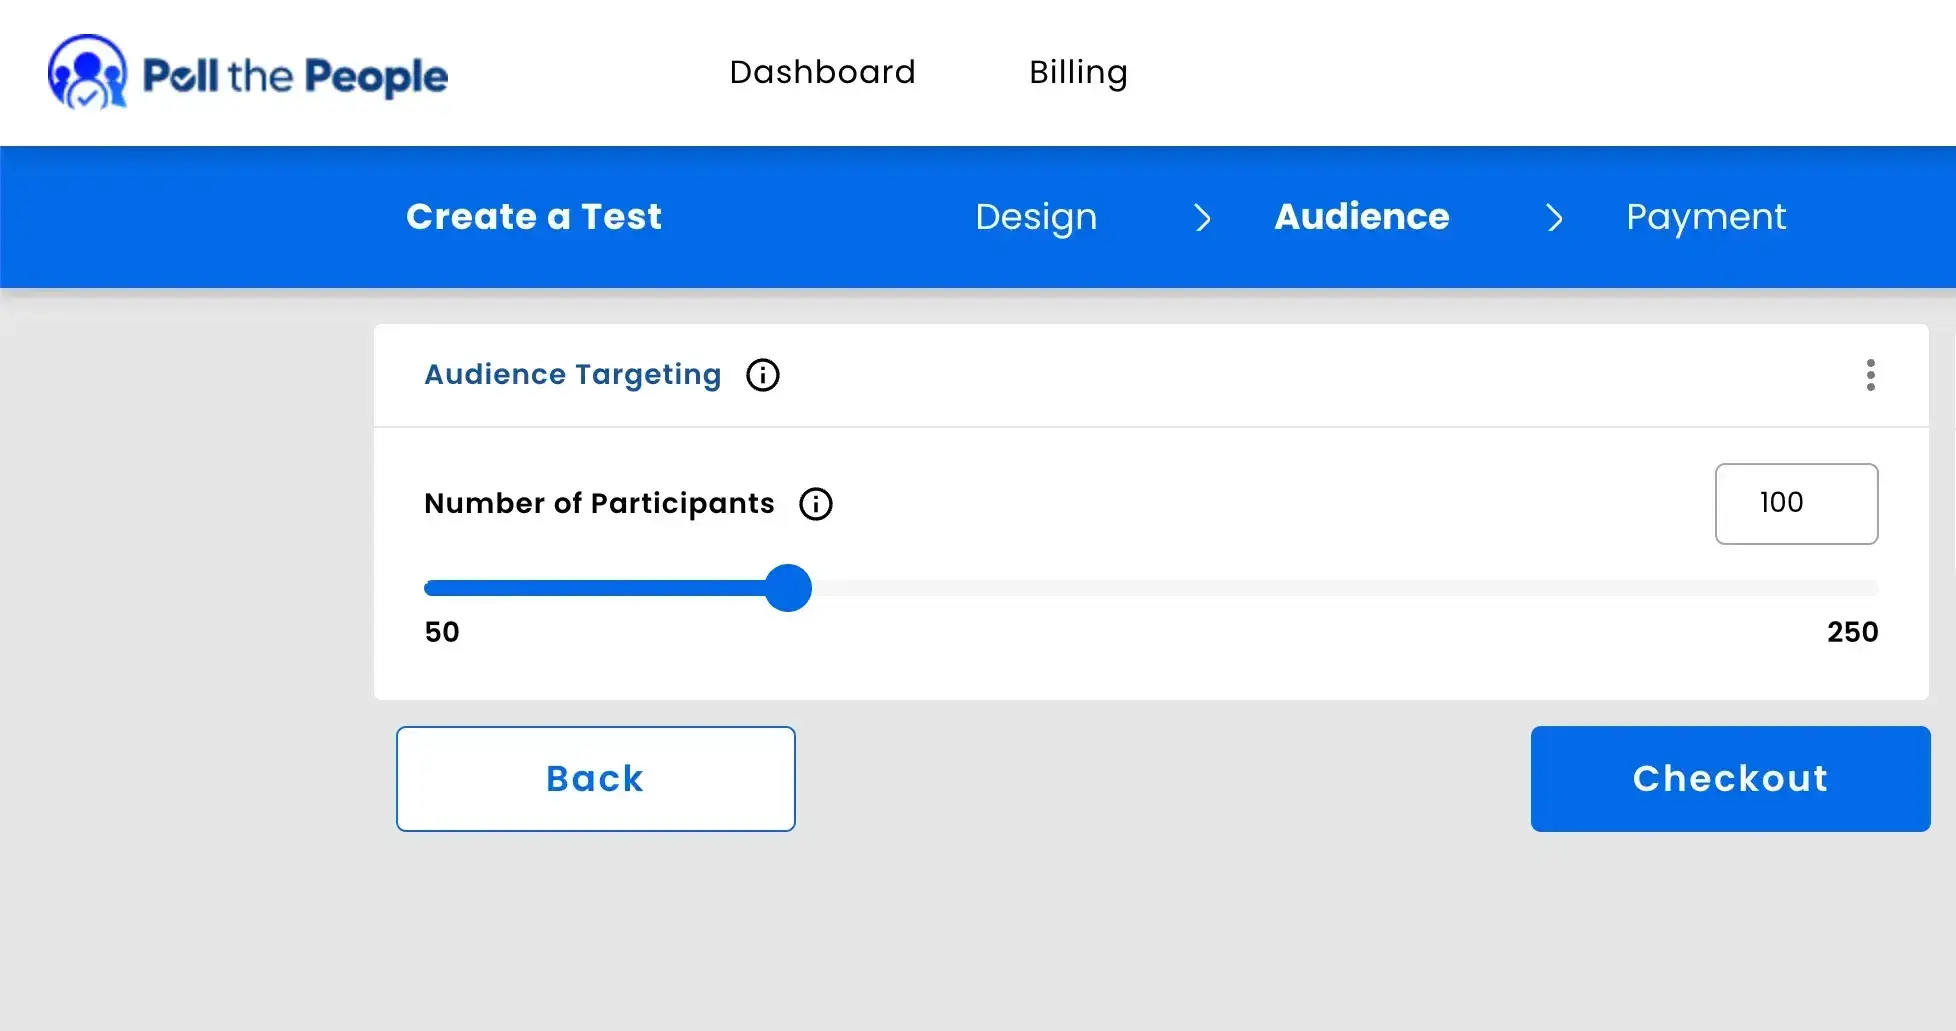This screenshot has width=1956, height=1031.
Task: Open the Dashboard page
Action: click(x=822, y=72)
